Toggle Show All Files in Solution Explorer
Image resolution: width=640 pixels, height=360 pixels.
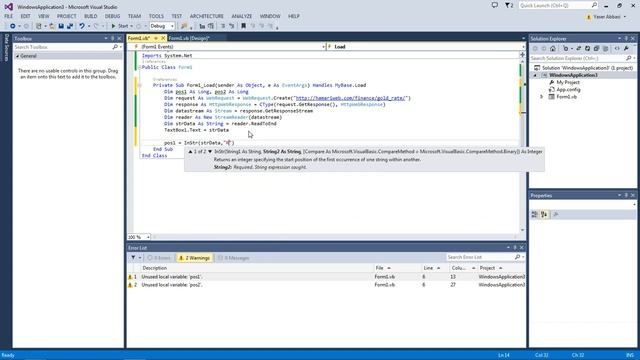coord(605,49)
